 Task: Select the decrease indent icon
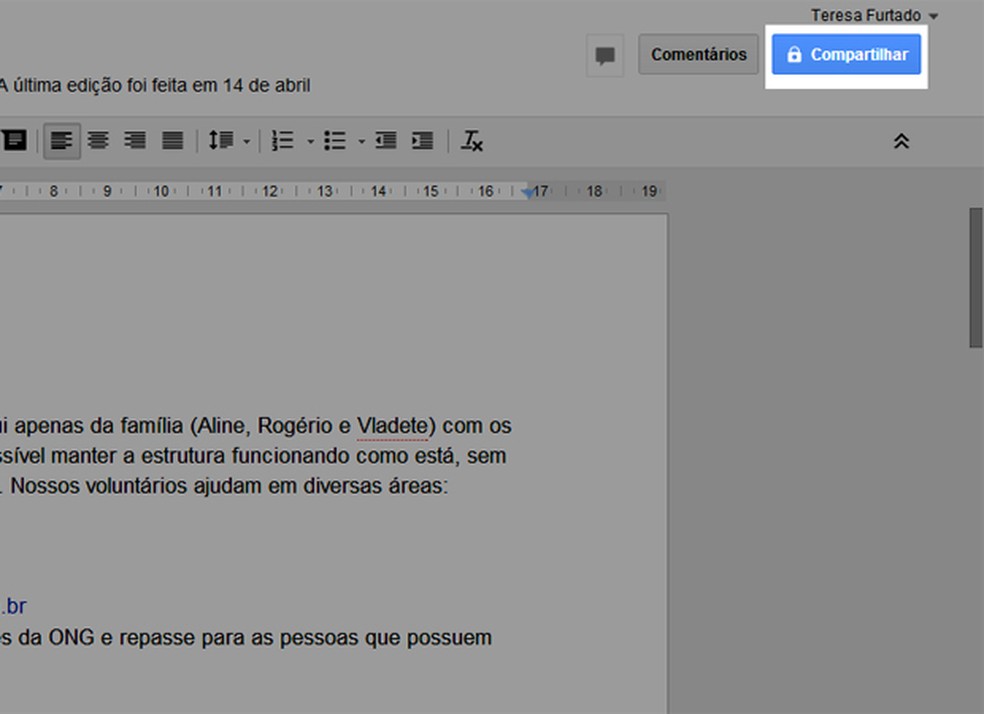(x=385, y=140)
